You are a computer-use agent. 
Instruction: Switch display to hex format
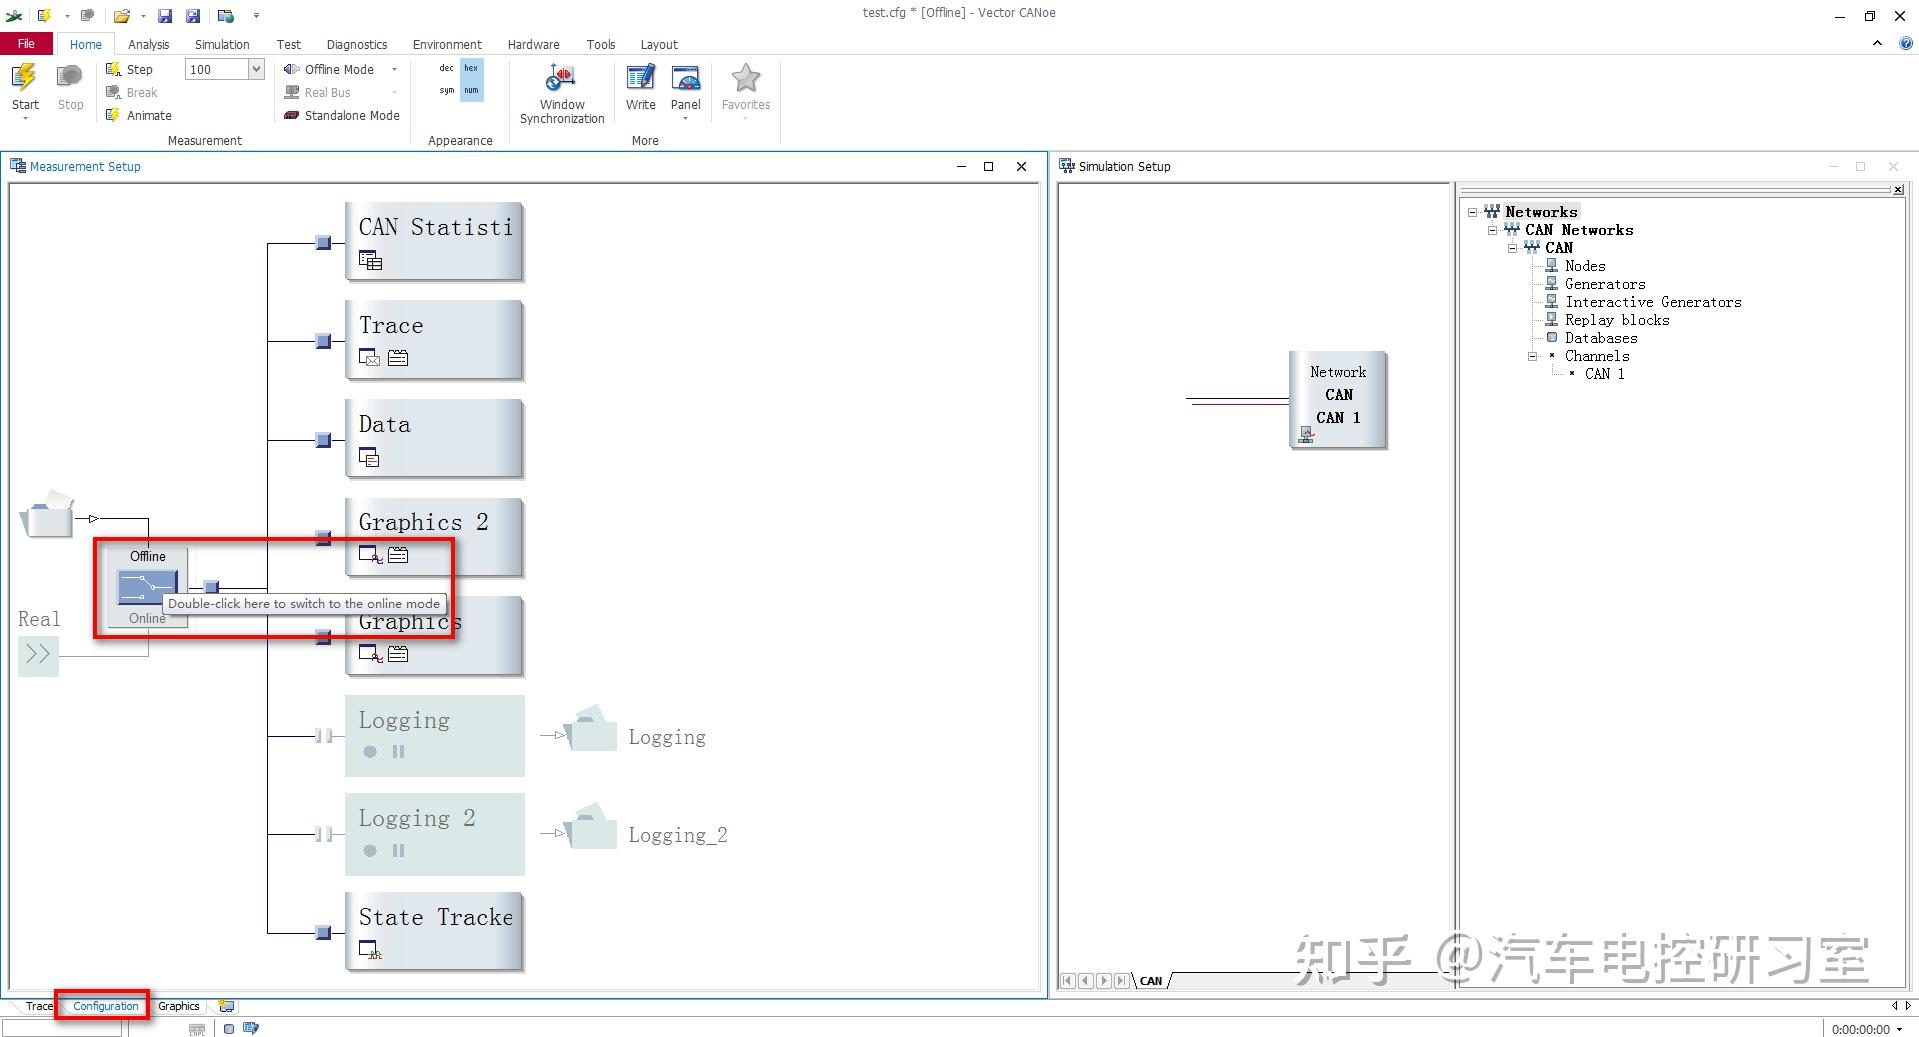(471, 68)
